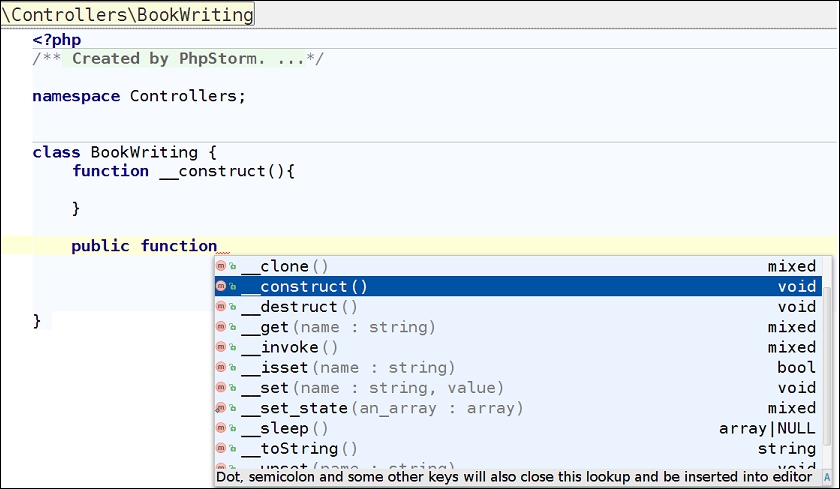Image resolution: width=840 pixels, height=489 pixels.
Task: Click the small icon in the hint bar
Action: coord(827,478)
